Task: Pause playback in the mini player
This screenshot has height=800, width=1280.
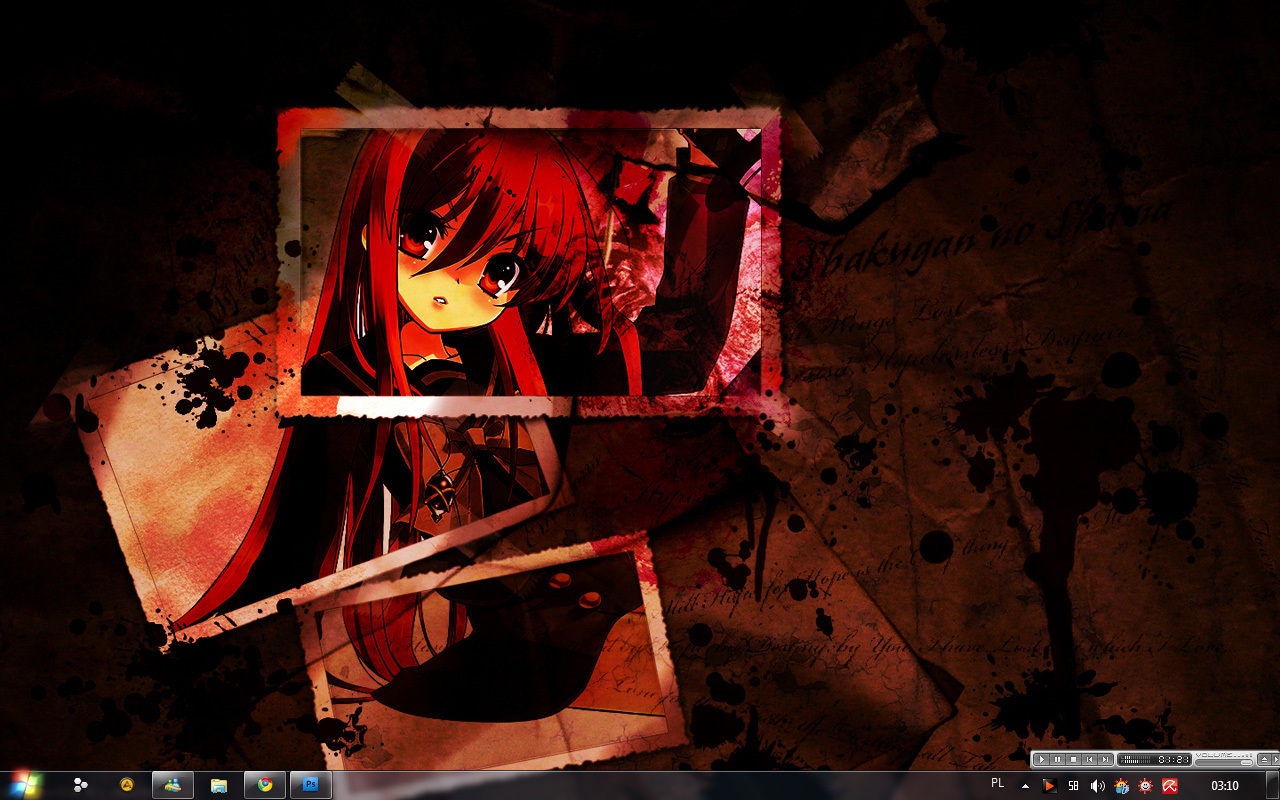Action: 1057,760
